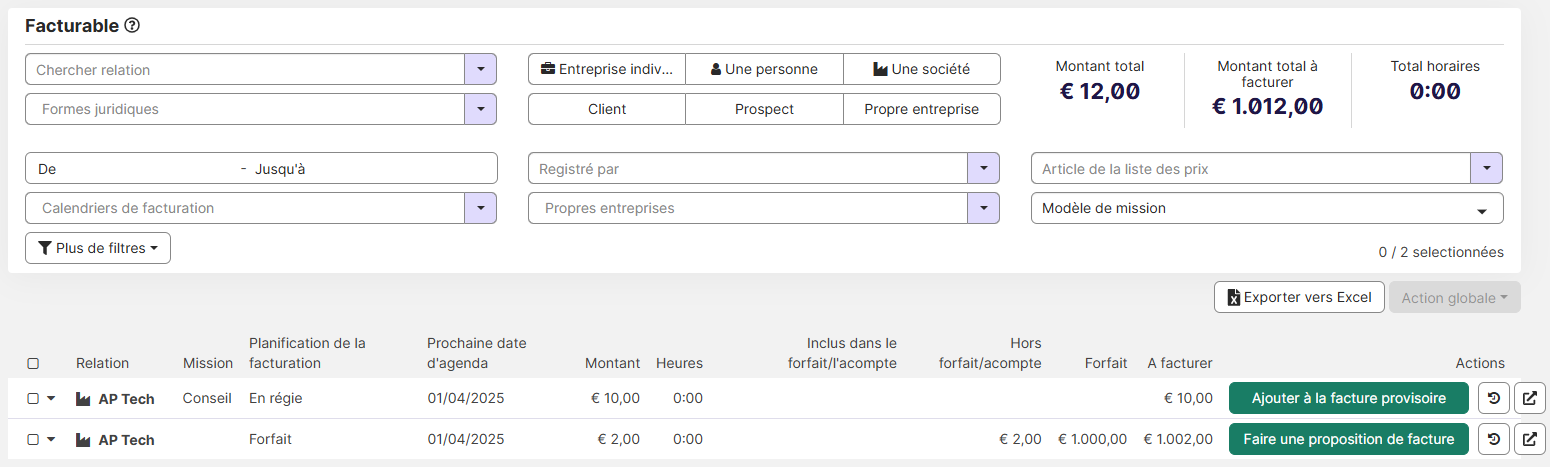This screenshot has height=467, width=1550.
Task: Open the Formes juridiques dropdown
Action: click(x=481, y=109)
